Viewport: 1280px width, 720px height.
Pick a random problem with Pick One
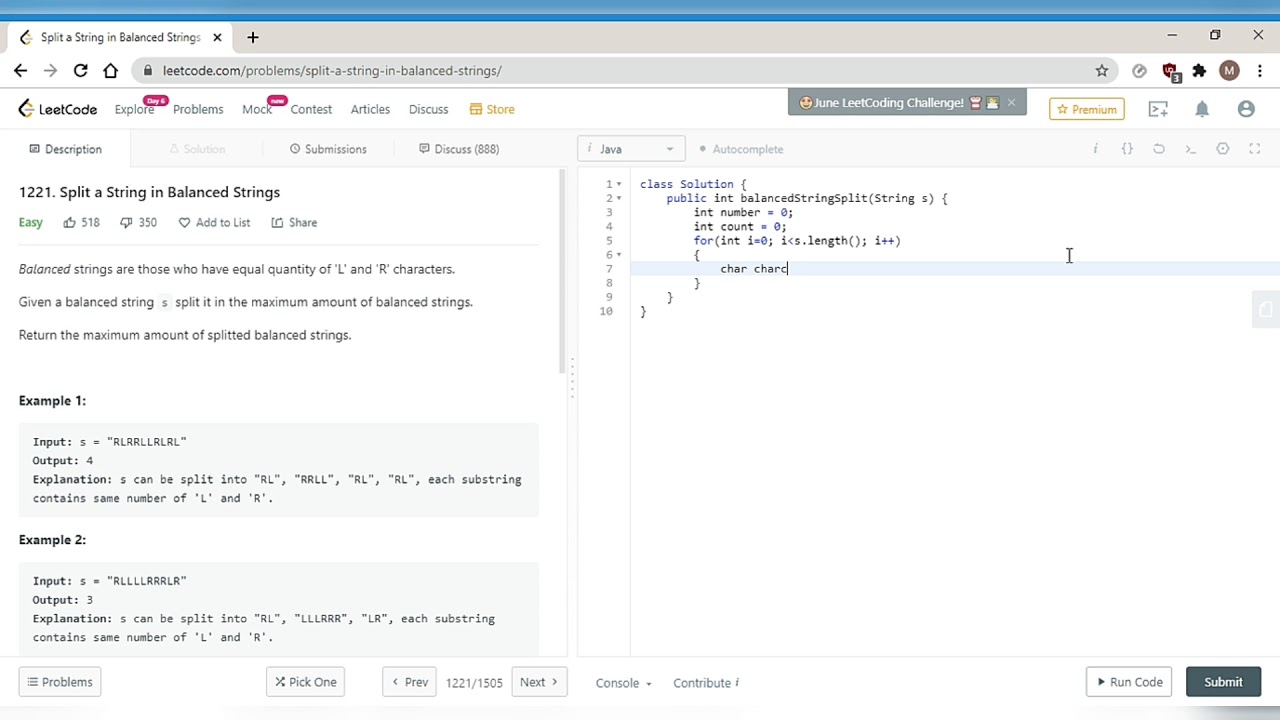click(x=305, y=682)
